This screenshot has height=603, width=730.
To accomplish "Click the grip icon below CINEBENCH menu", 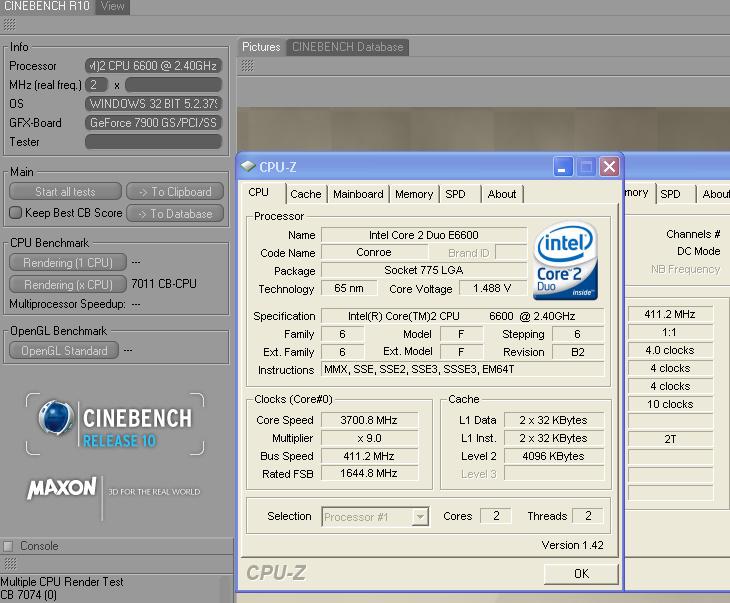I will [10, 25].
